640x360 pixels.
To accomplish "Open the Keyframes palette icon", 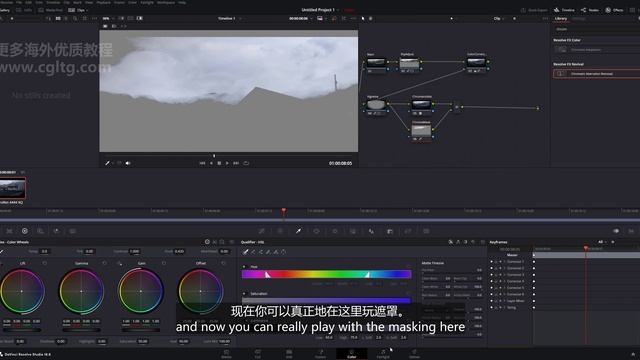I will point(616,231).
